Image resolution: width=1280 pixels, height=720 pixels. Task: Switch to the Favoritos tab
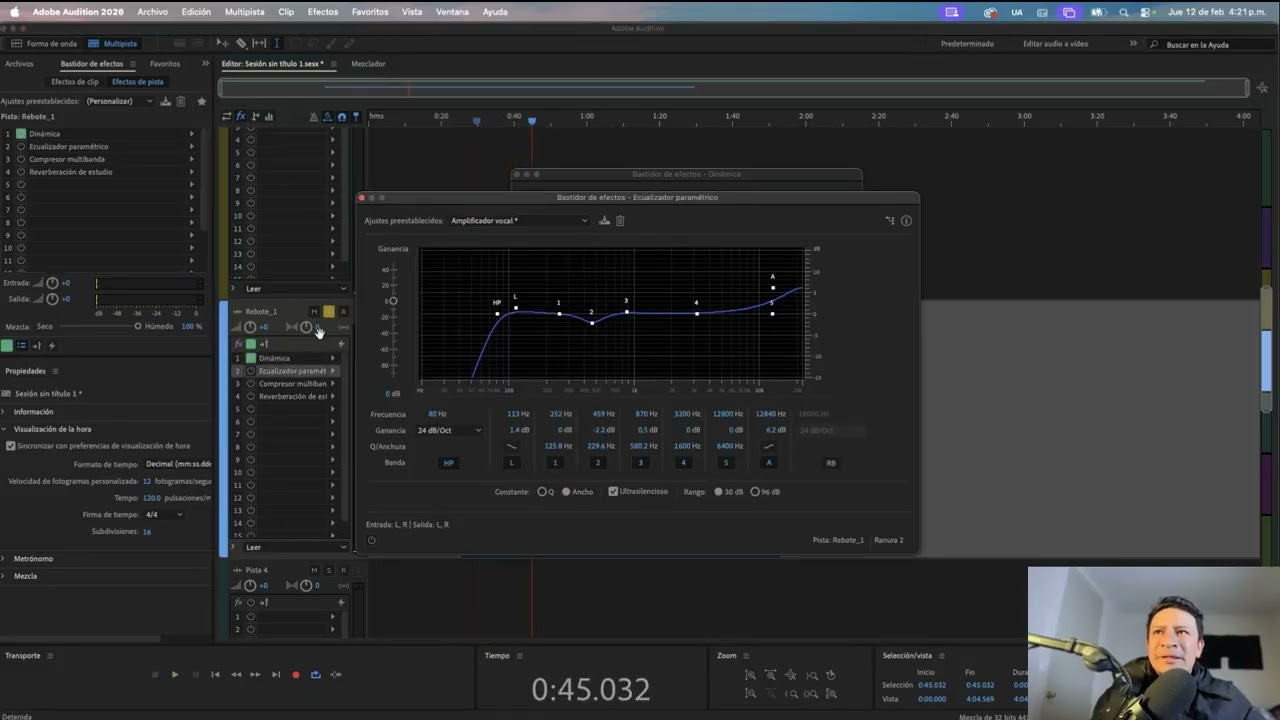165,64
